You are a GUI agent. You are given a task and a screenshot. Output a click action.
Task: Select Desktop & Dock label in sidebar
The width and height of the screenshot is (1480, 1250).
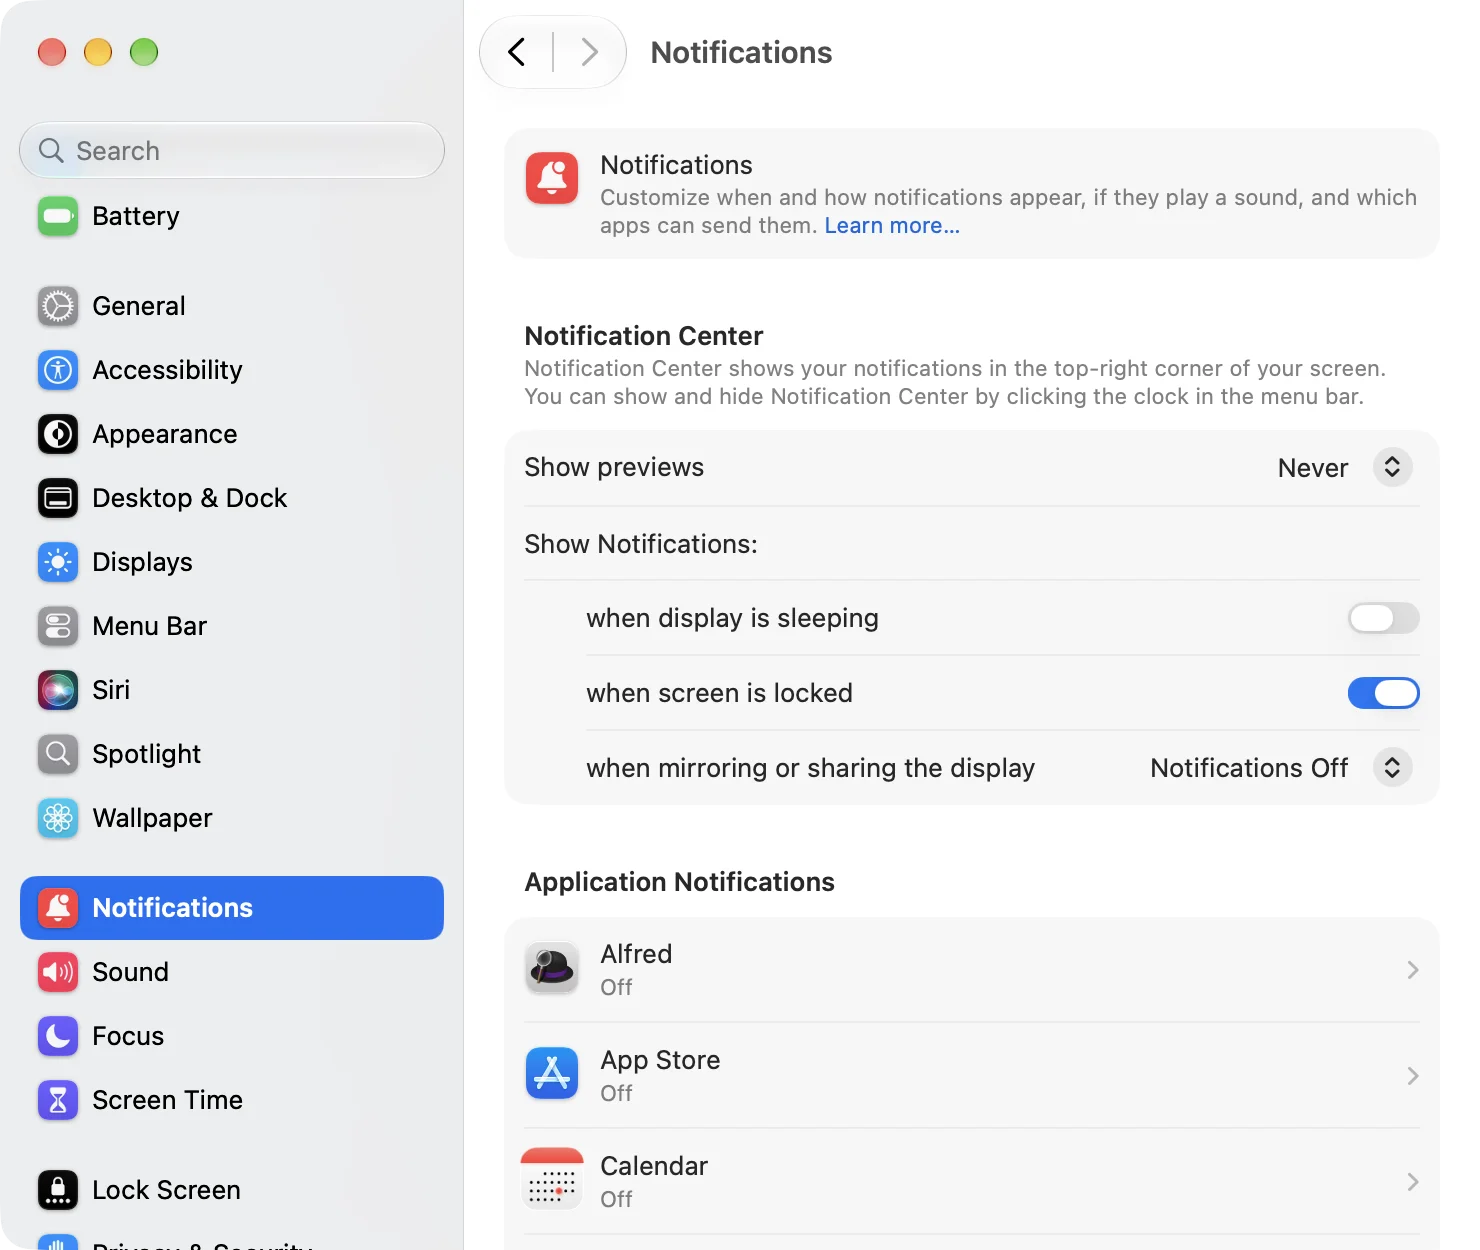click(189, 498)
